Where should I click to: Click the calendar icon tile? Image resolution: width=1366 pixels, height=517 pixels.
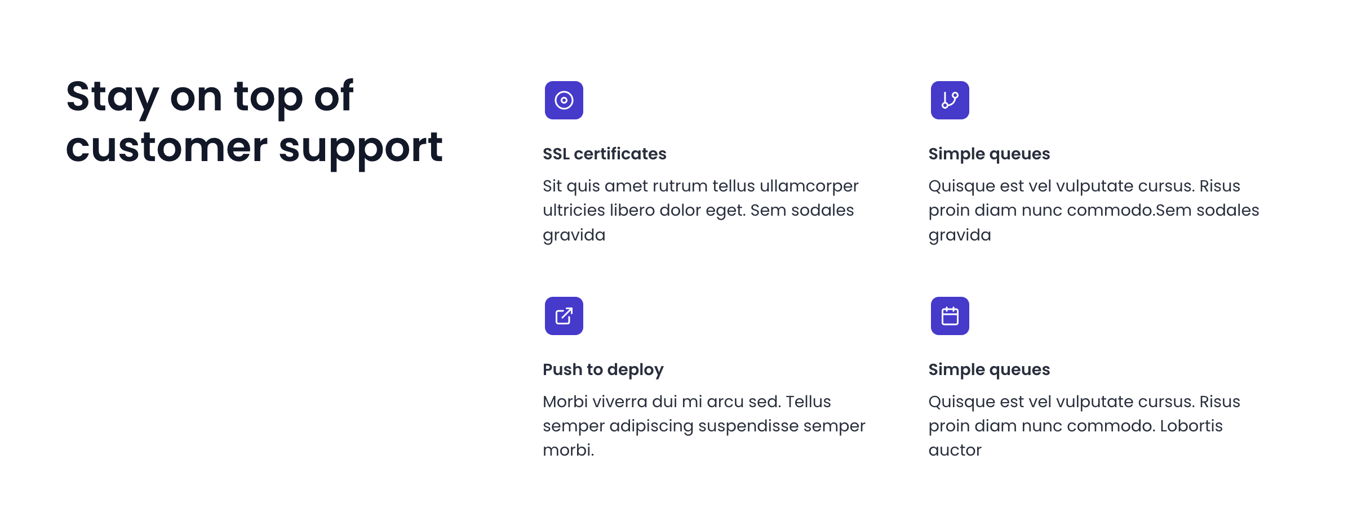[950, 316]
